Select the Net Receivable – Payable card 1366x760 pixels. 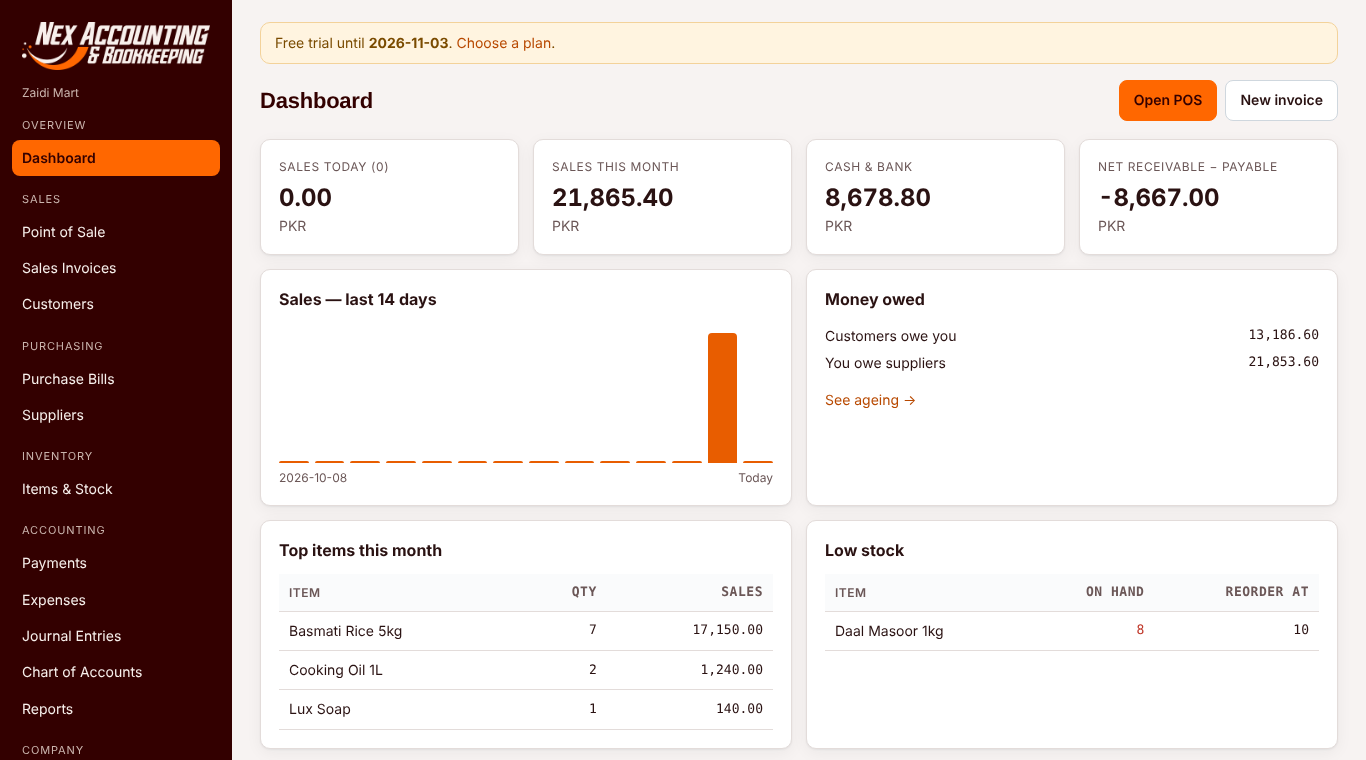click(1208, 197)
